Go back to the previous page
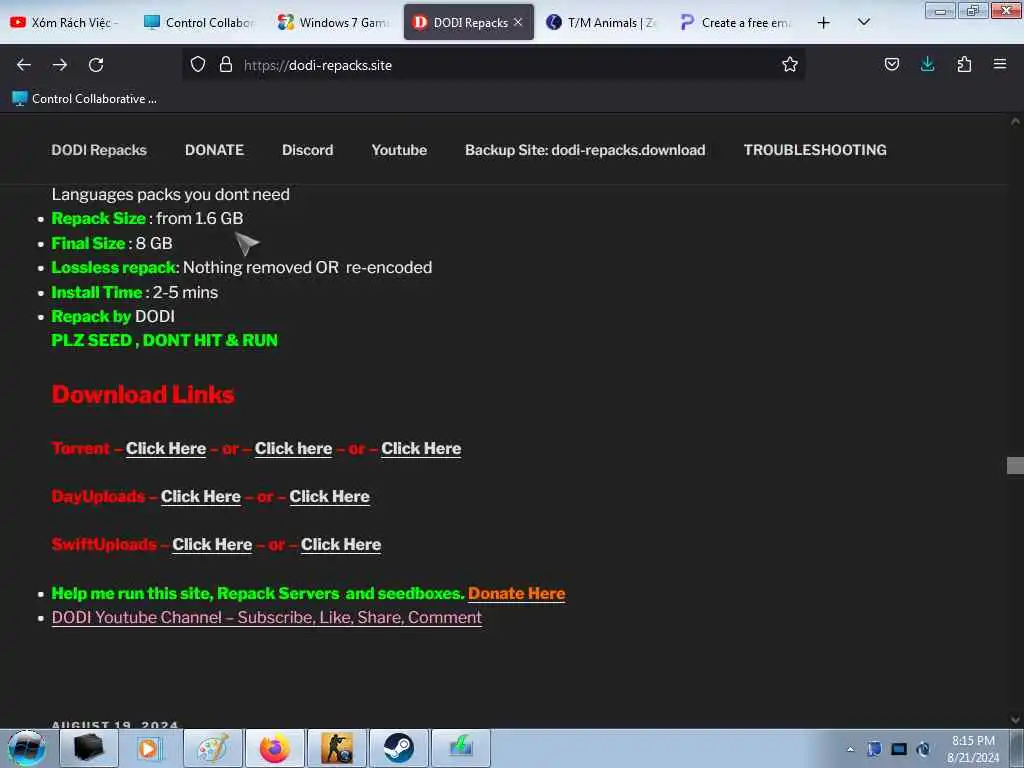 pos(24,65)
